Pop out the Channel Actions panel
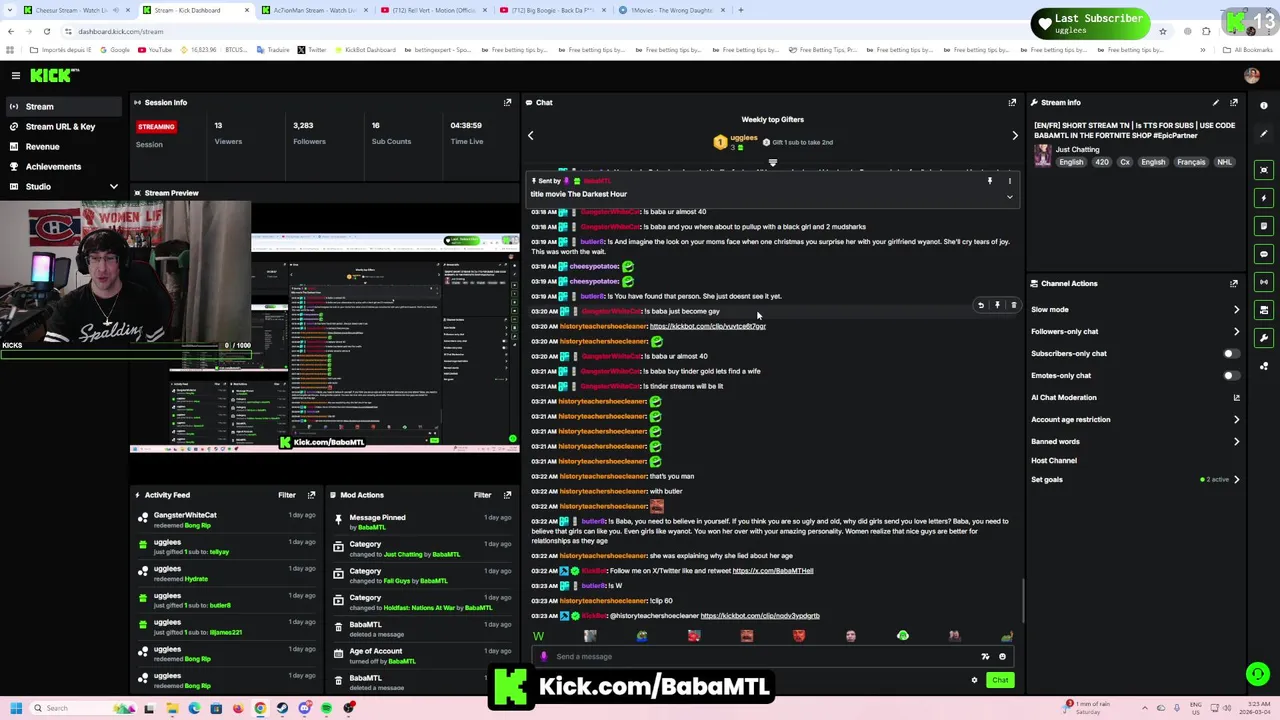This screenshot has height=720, width=1280. pyautogui.click(x=1234, y=283)
